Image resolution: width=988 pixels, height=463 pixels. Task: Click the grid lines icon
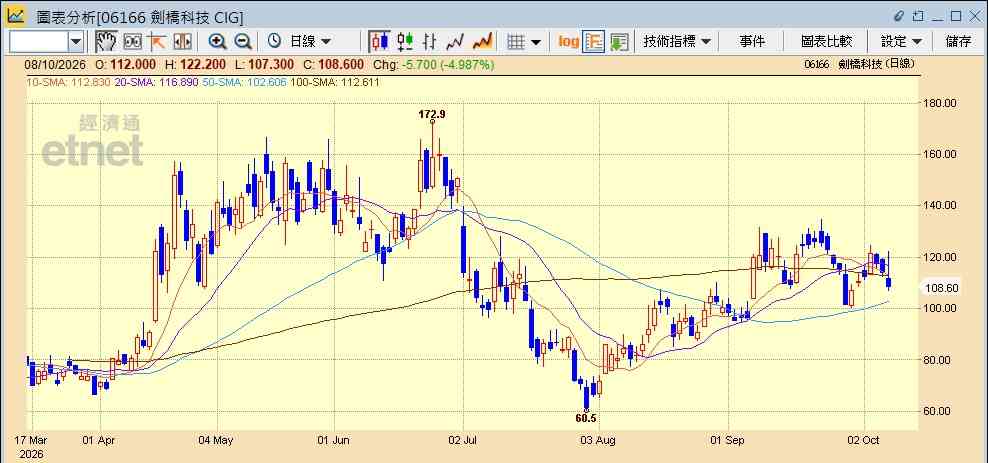516,42
